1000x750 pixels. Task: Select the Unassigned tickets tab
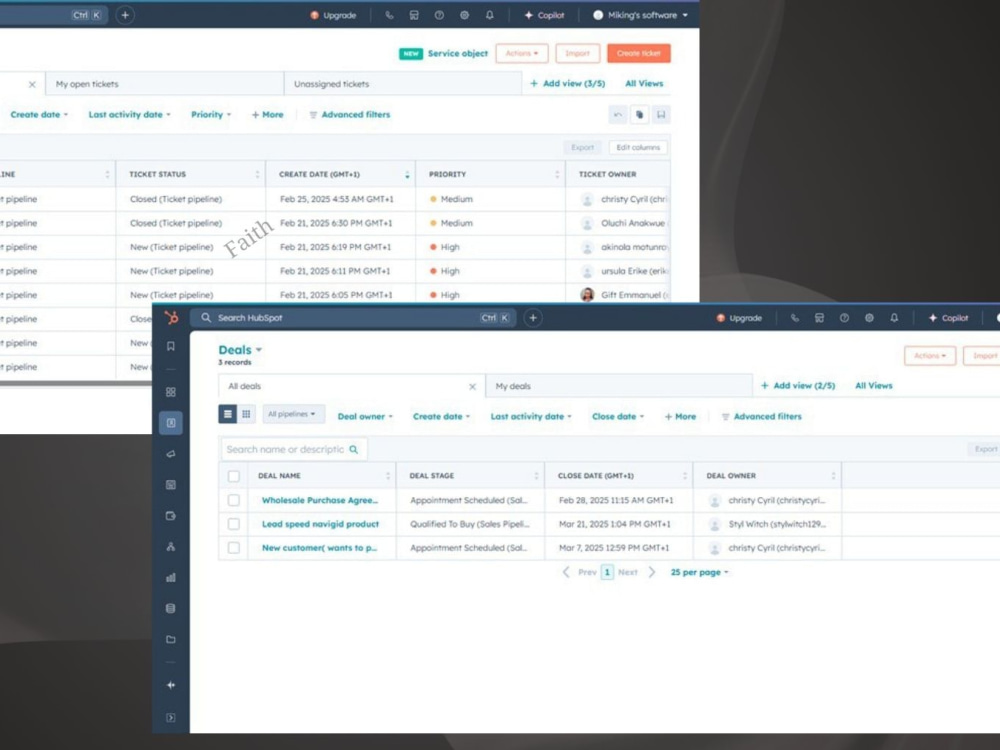[x=402, y=84]
